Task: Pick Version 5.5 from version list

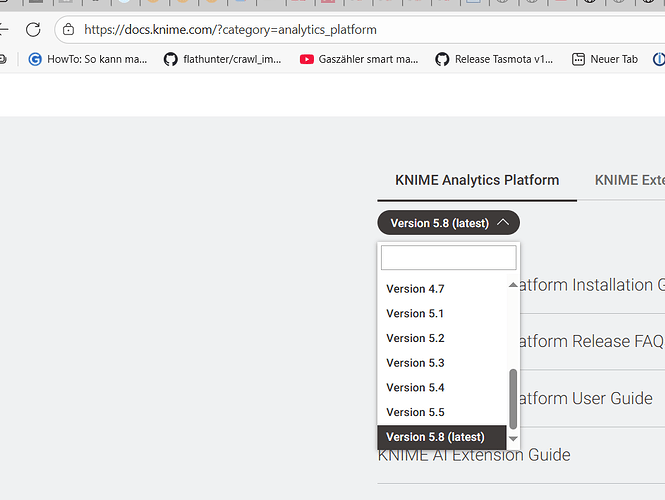Action: click(x=415, y=412)
